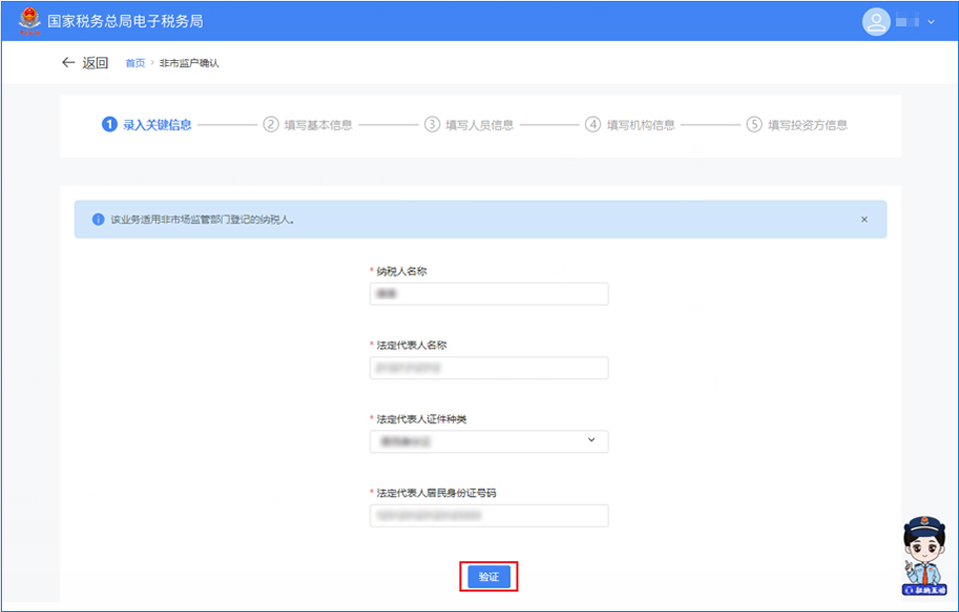Click the chevron in certificate type field
This screenshot has height=612, width=959.
tap(590, 441)
